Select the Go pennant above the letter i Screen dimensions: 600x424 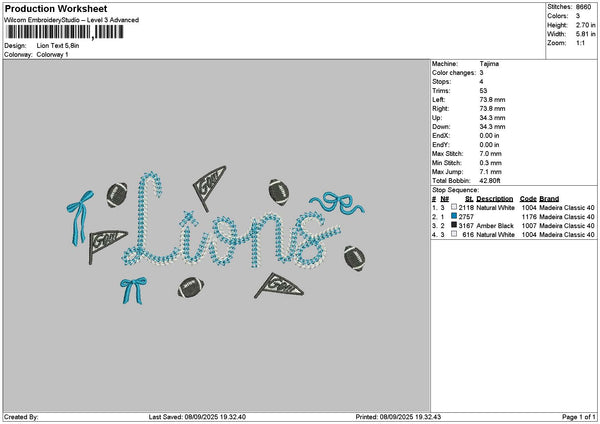tap(209, 188)
